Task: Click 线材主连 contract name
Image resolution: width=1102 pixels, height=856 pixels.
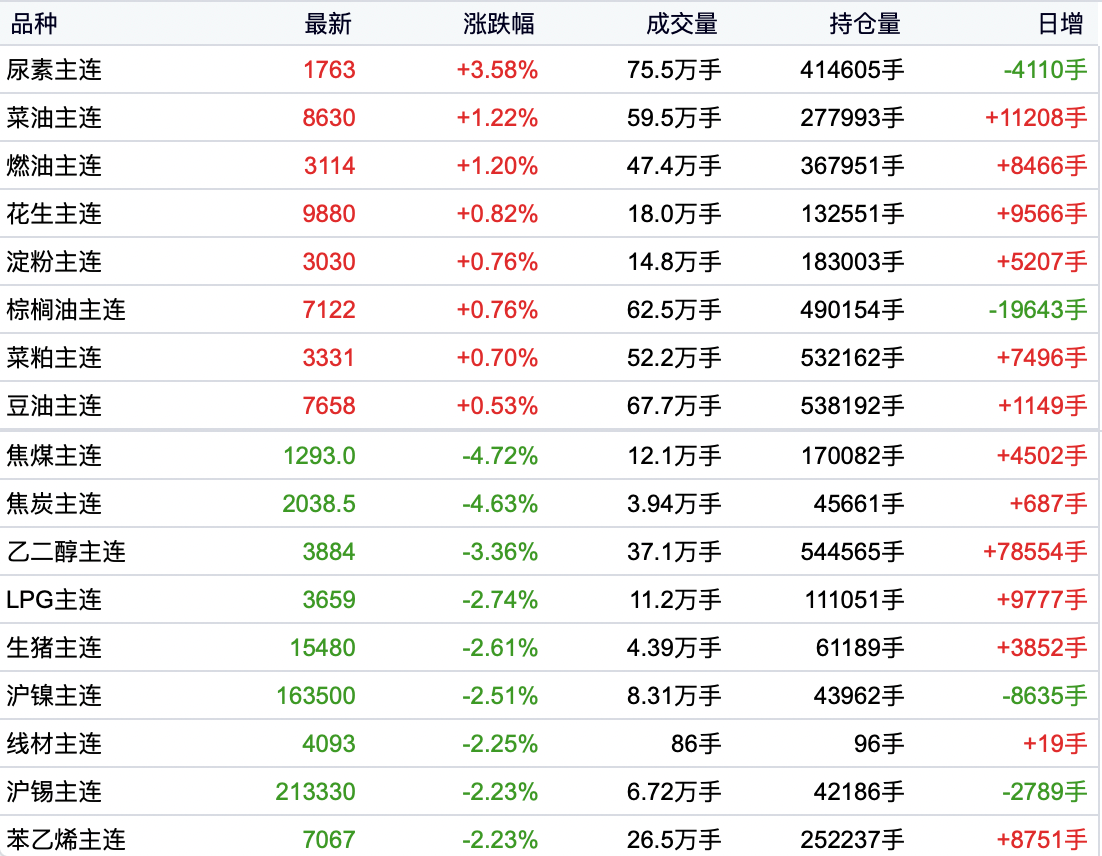Action: 55,744
